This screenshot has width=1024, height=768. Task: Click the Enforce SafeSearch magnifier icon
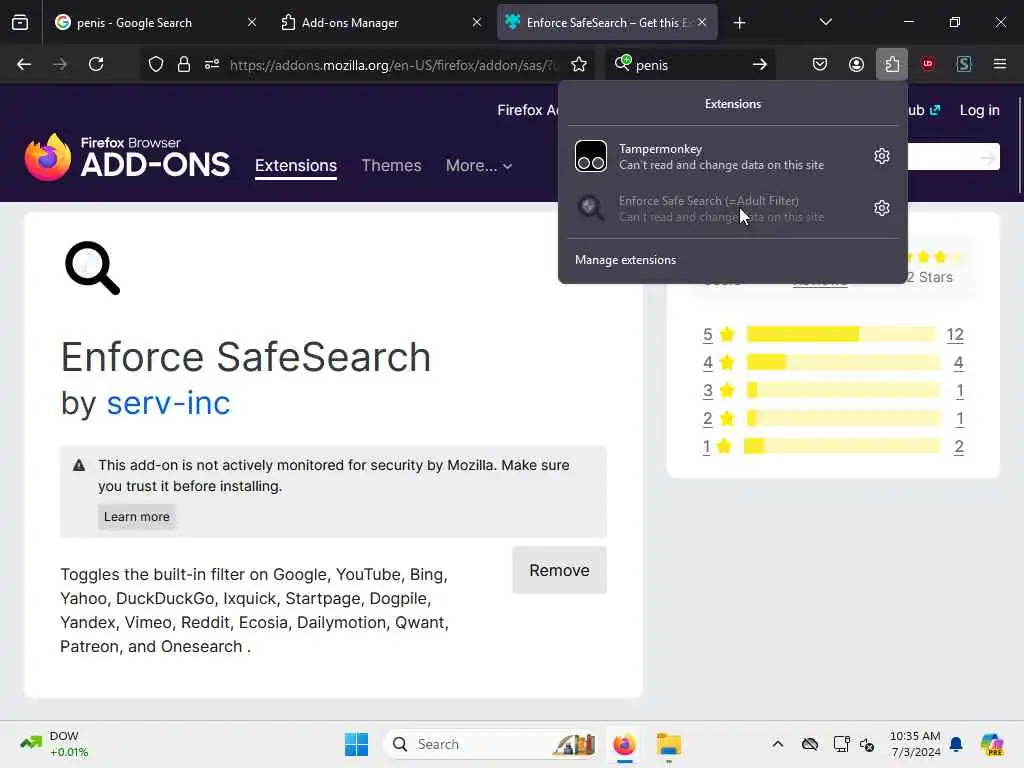pos(92,268)
